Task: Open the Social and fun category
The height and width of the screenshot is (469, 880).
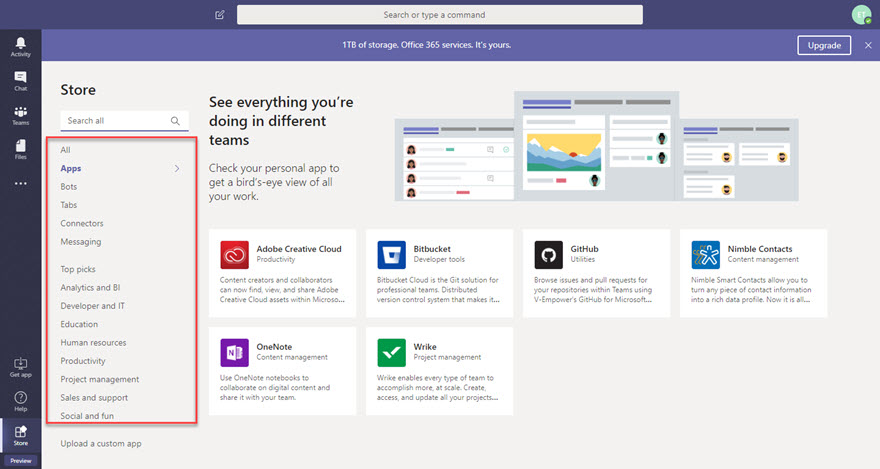Action: click(87, 416)
